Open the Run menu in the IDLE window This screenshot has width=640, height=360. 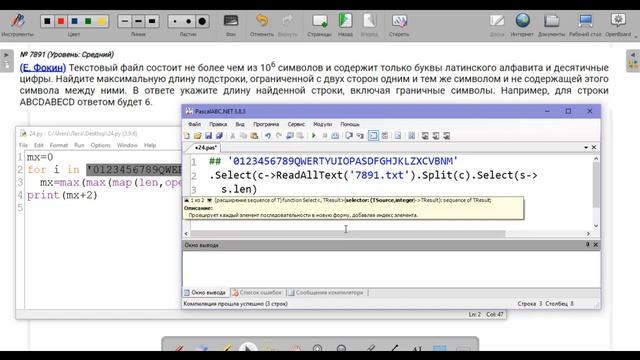point(79,145)
